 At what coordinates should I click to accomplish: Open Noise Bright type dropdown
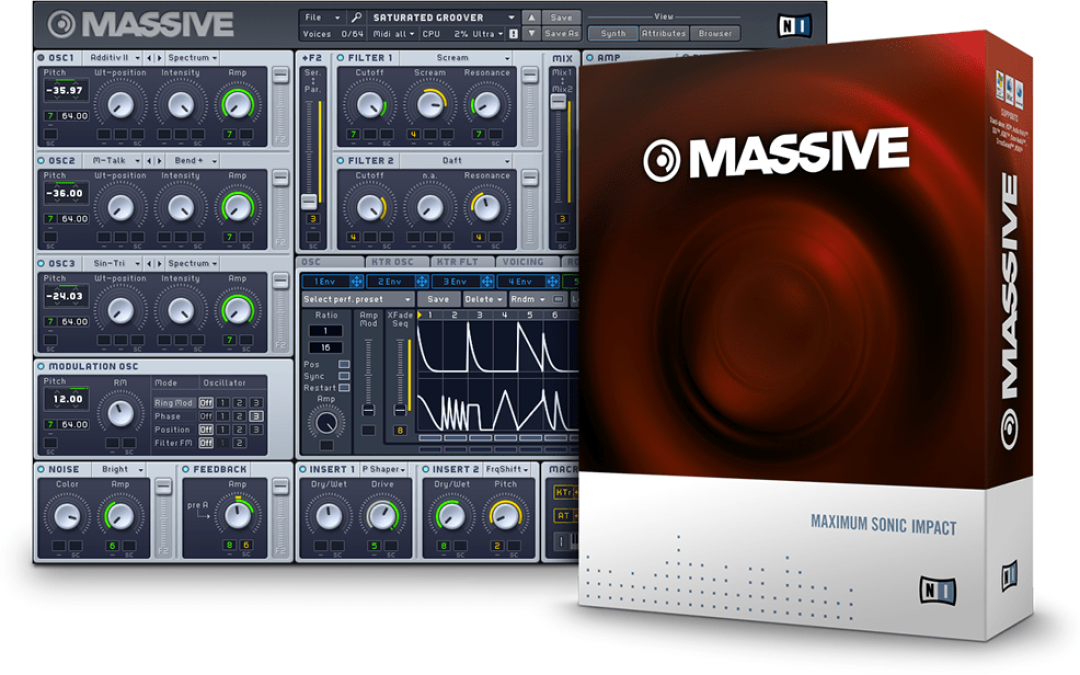[119, 469]
